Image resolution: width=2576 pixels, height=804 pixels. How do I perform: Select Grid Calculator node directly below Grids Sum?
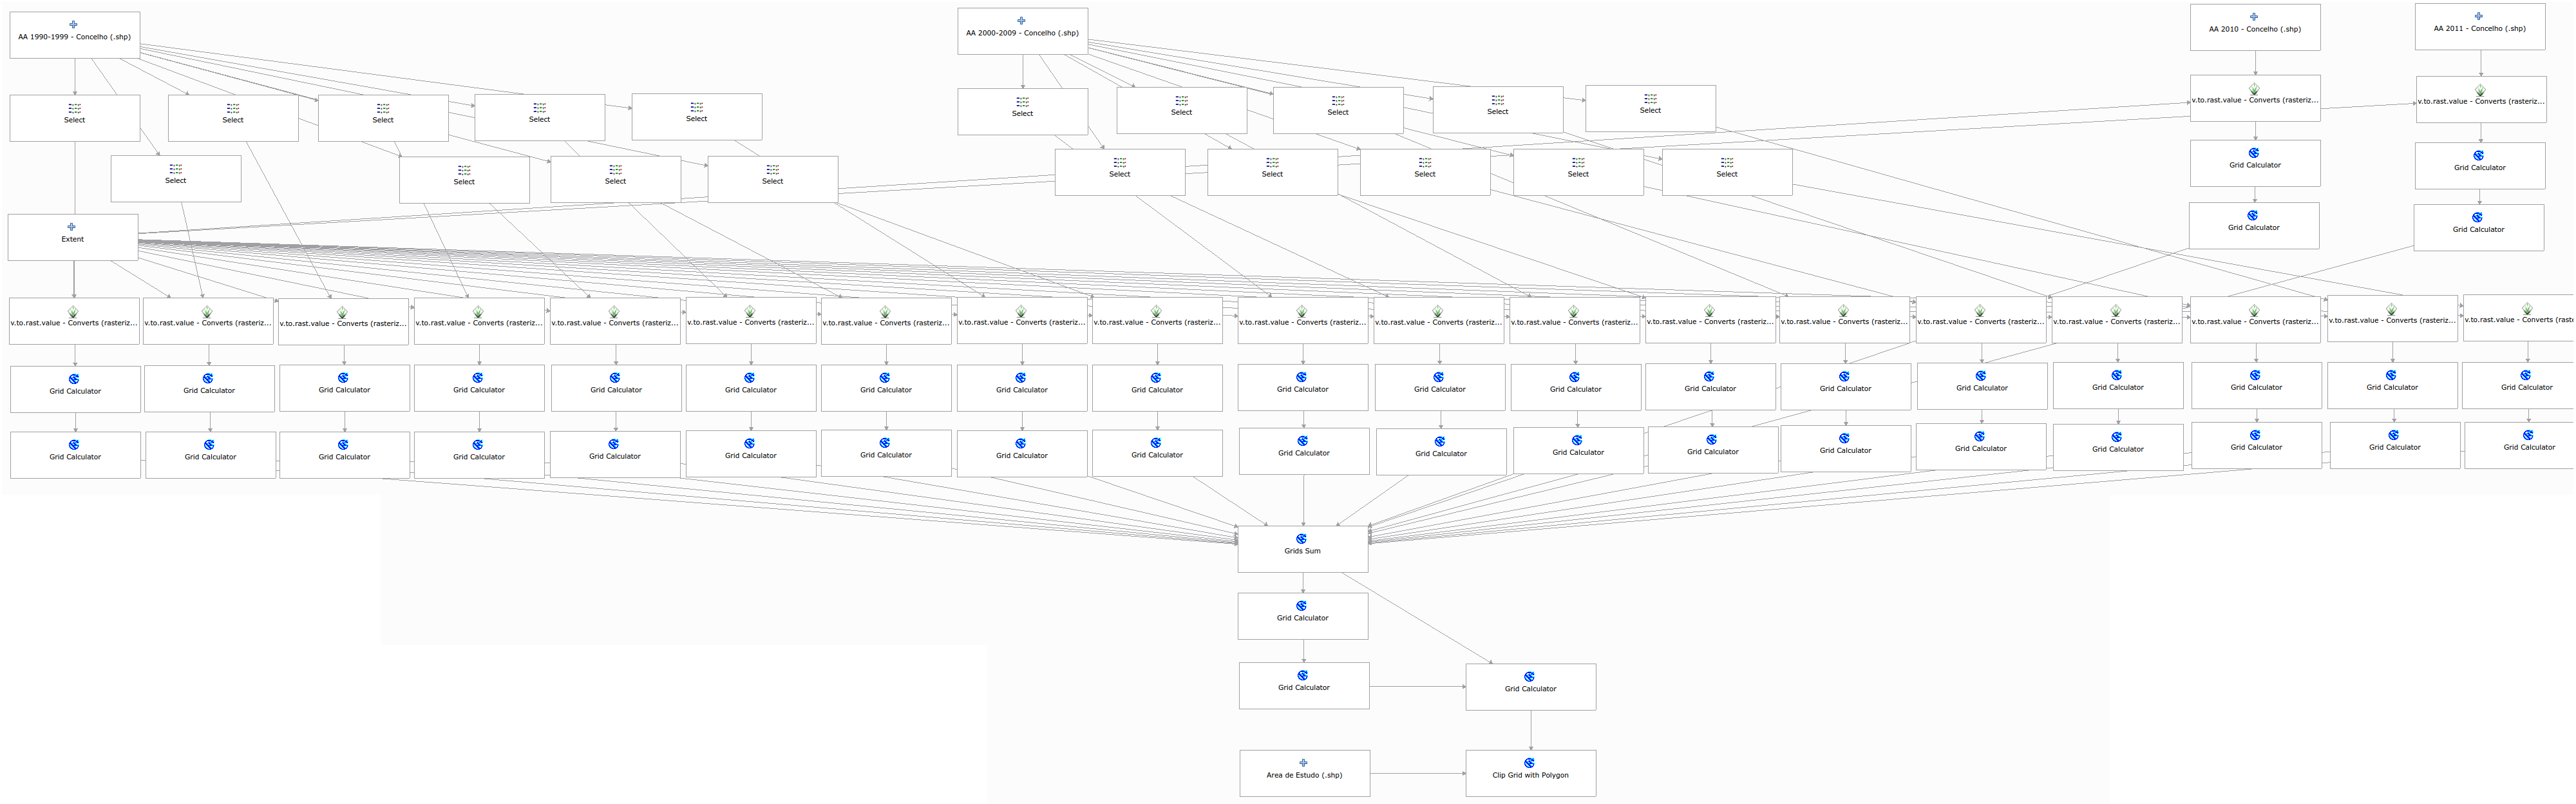(1303, 617)
